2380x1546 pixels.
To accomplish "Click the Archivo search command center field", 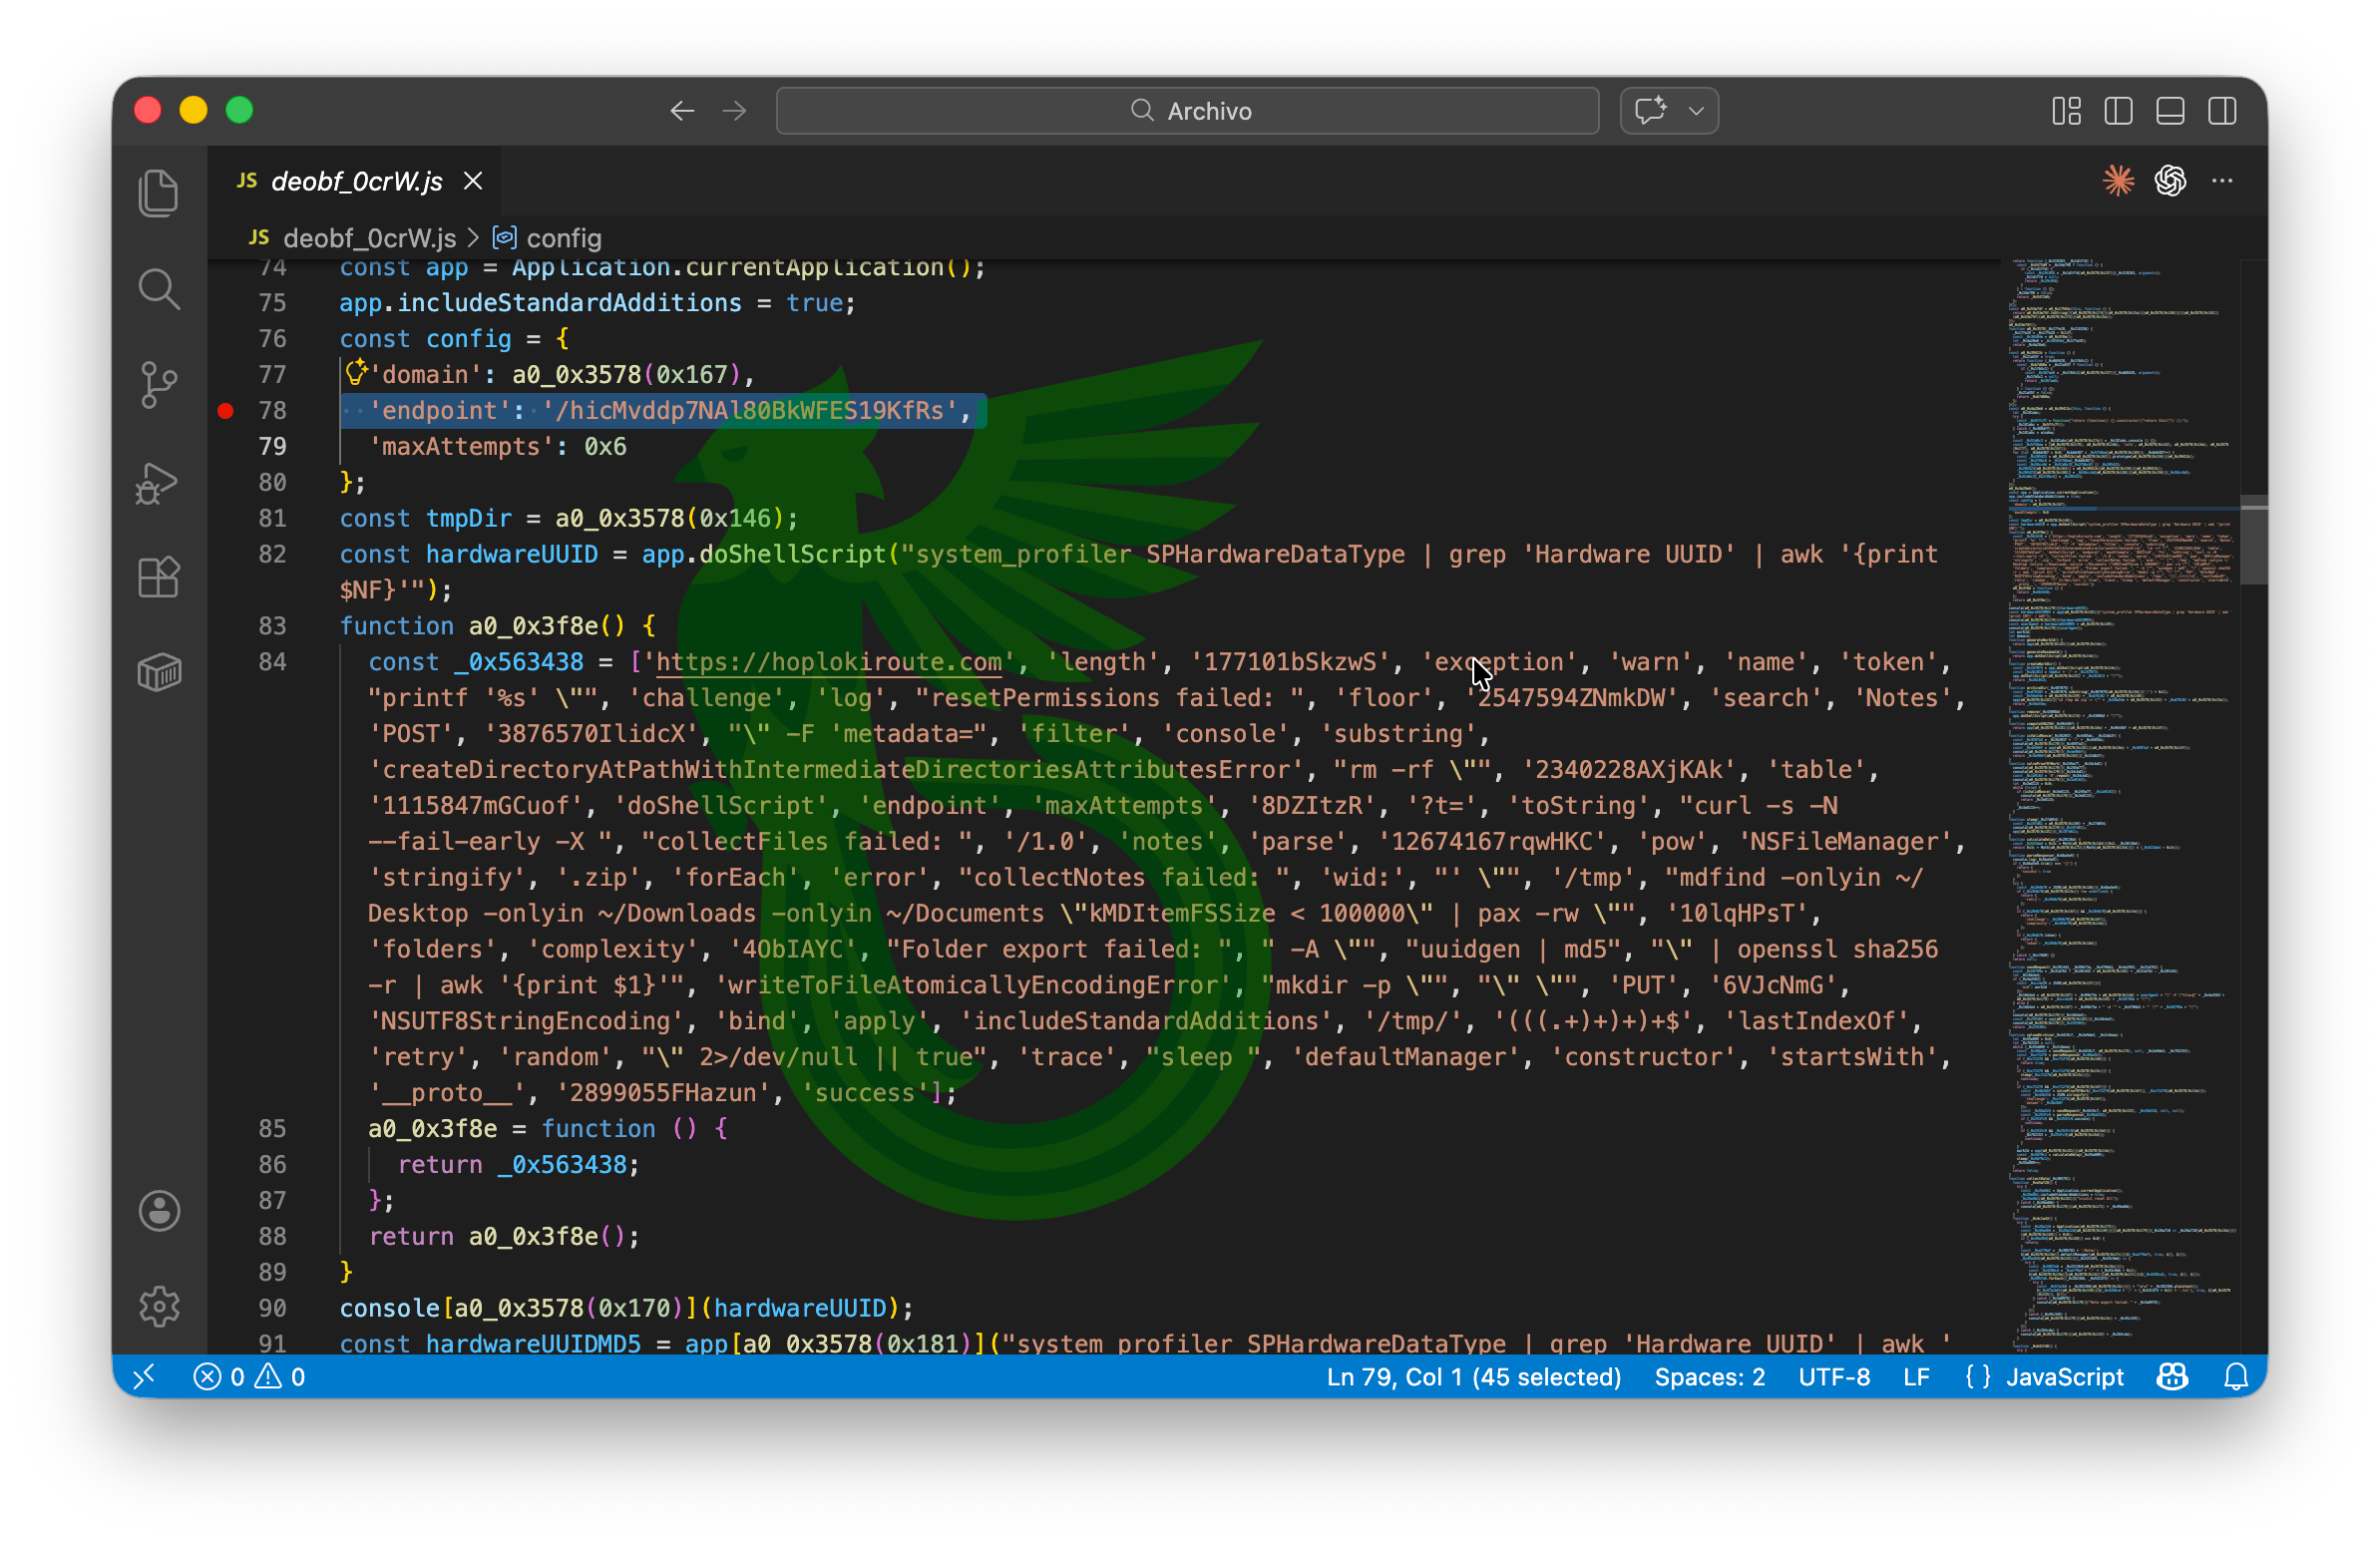I will [1187, 111].
